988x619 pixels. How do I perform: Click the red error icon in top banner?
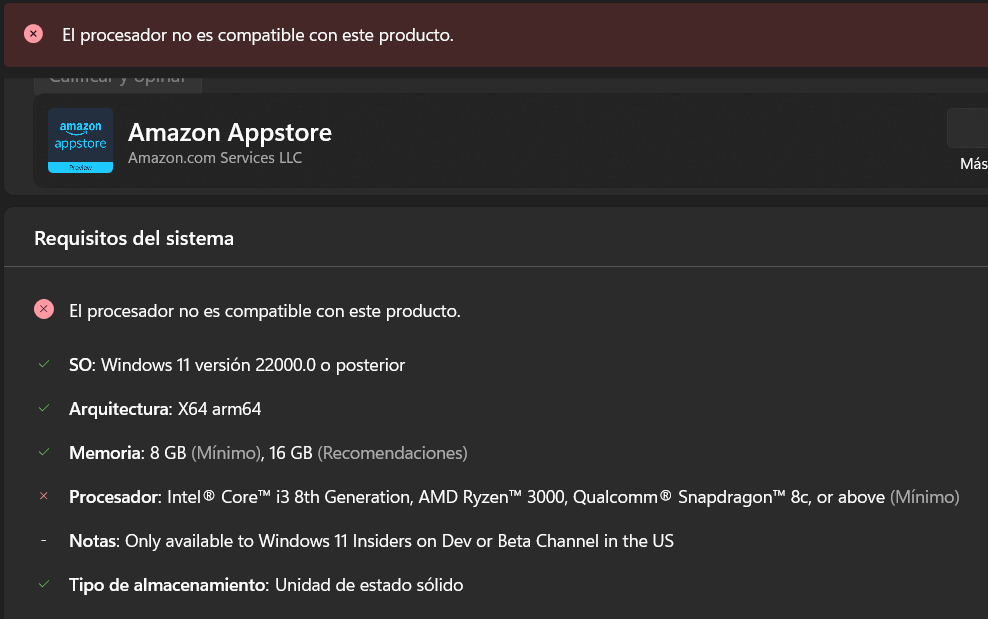pyautogui.click(x=33, y=34)
